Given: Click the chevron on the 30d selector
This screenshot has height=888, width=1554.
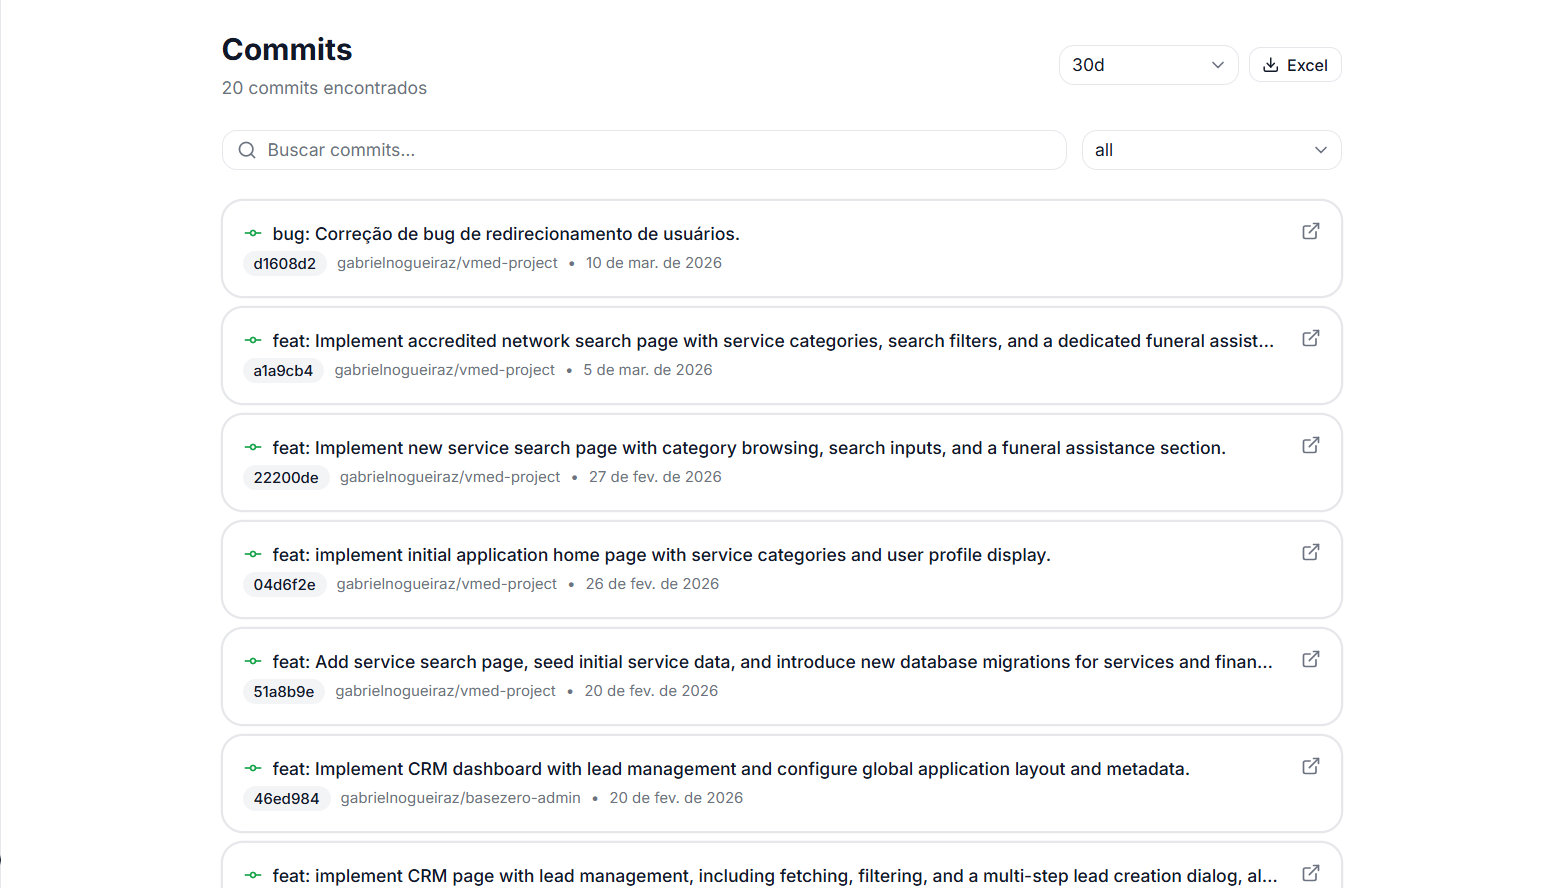Looking at the screenshot, I should [x=1219, y=64].
